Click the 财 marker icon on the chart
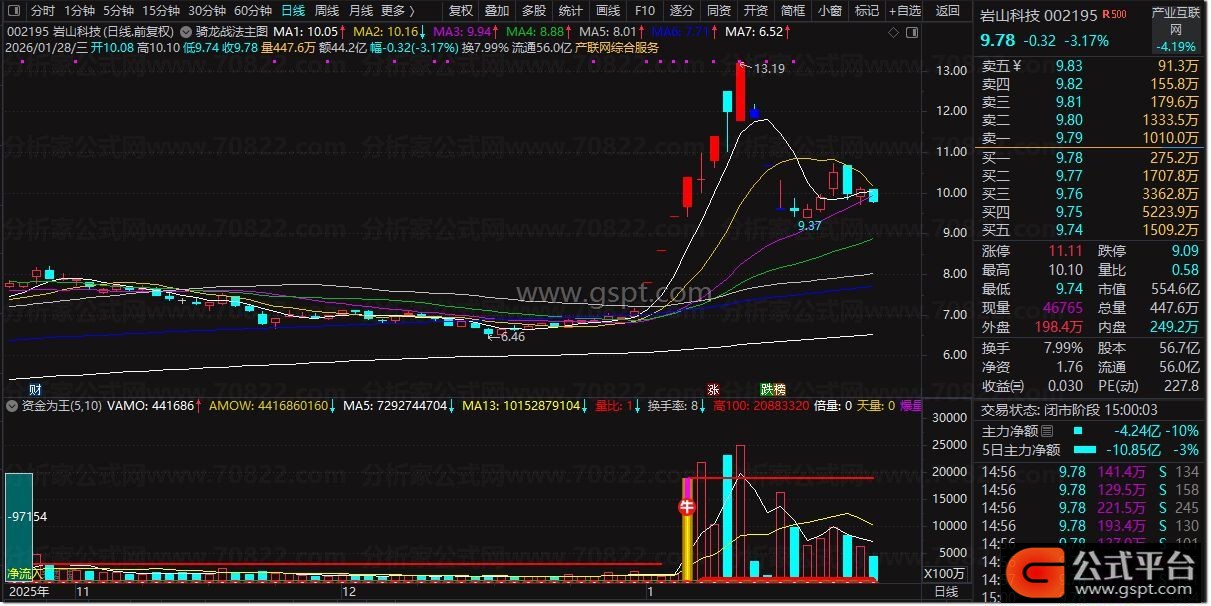 click(35, 389)
